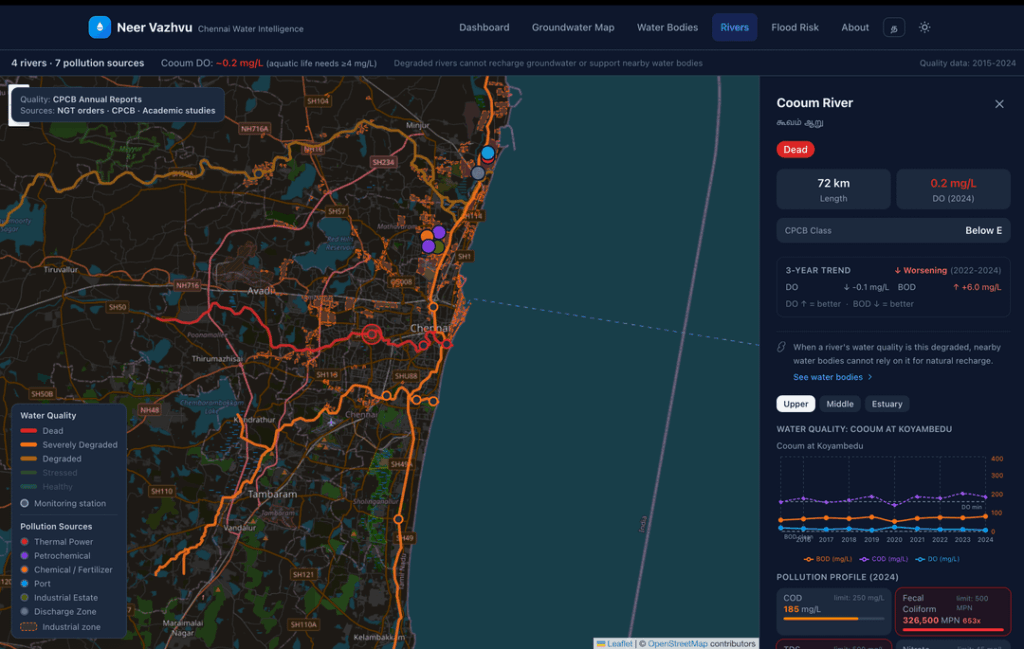Viewport: 1024px width, 649px height.
Task: Click the red pulsing monitoring station on the river
Action: (x=370, y=335)
